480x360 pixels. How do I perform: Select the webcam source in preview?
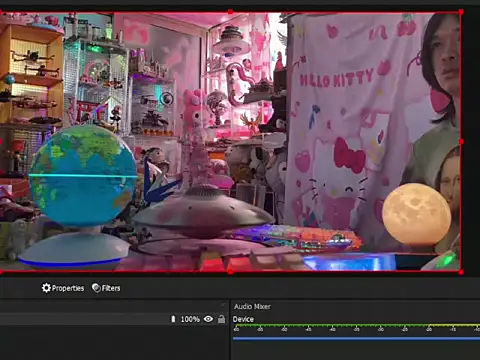pos(230,142)
